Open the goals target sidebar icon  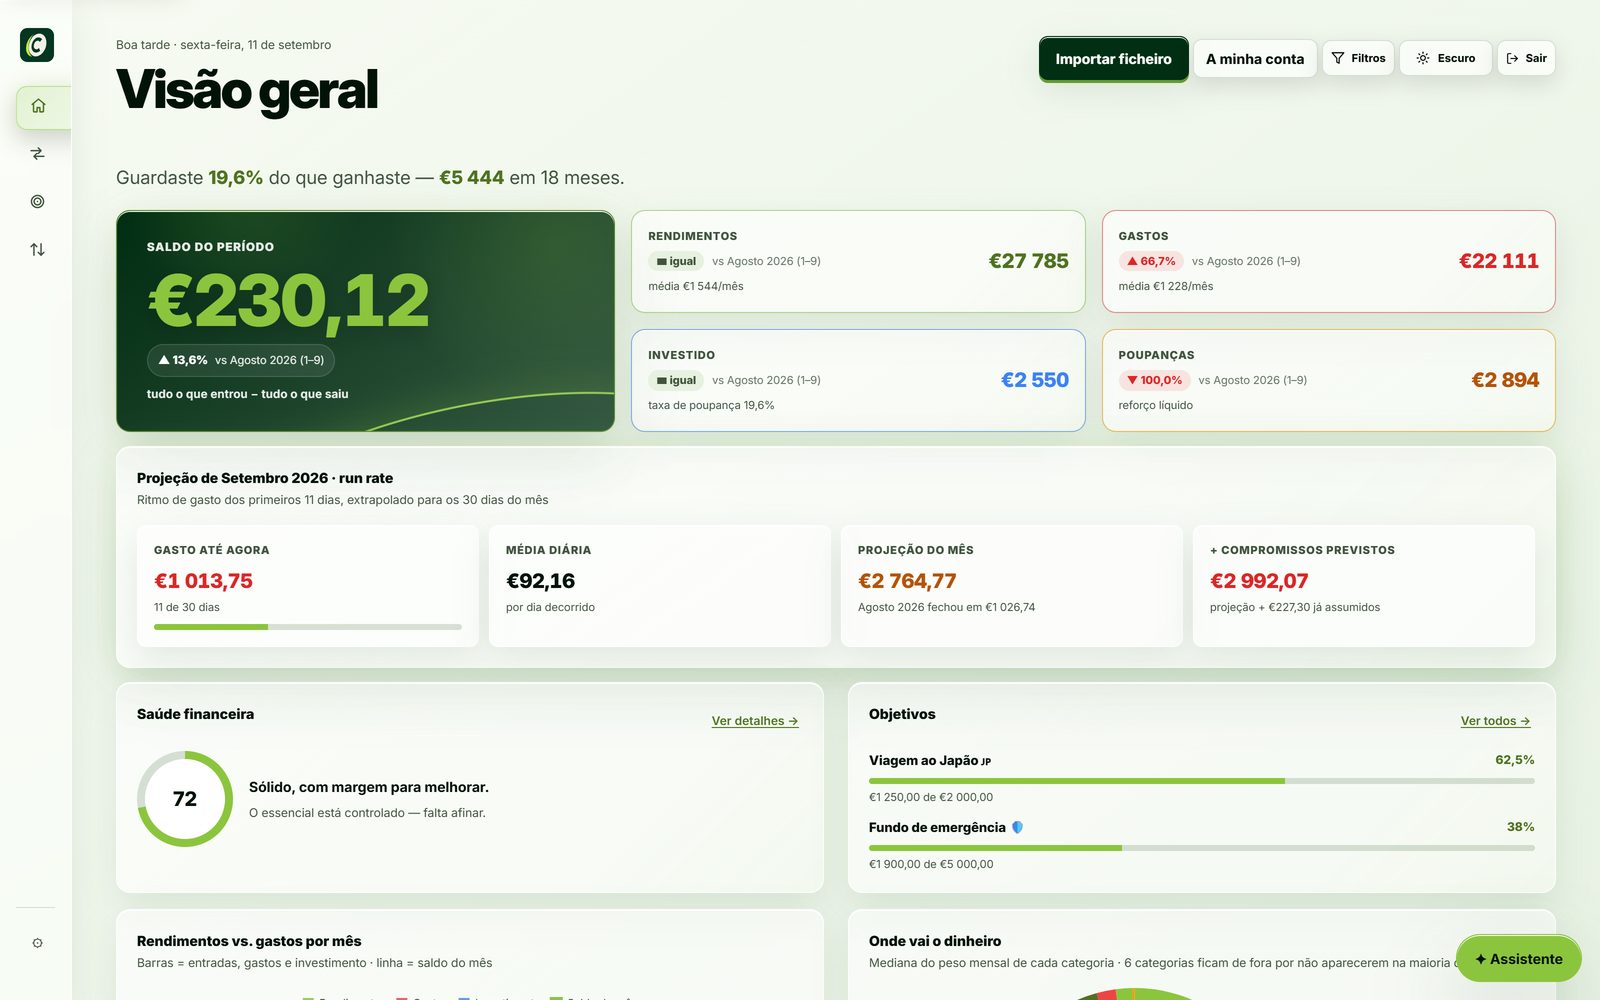tap(38, 202)
